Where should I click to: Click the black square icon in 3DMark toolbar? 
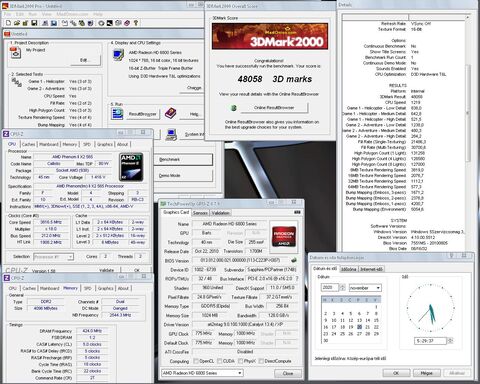click(109, 23)
